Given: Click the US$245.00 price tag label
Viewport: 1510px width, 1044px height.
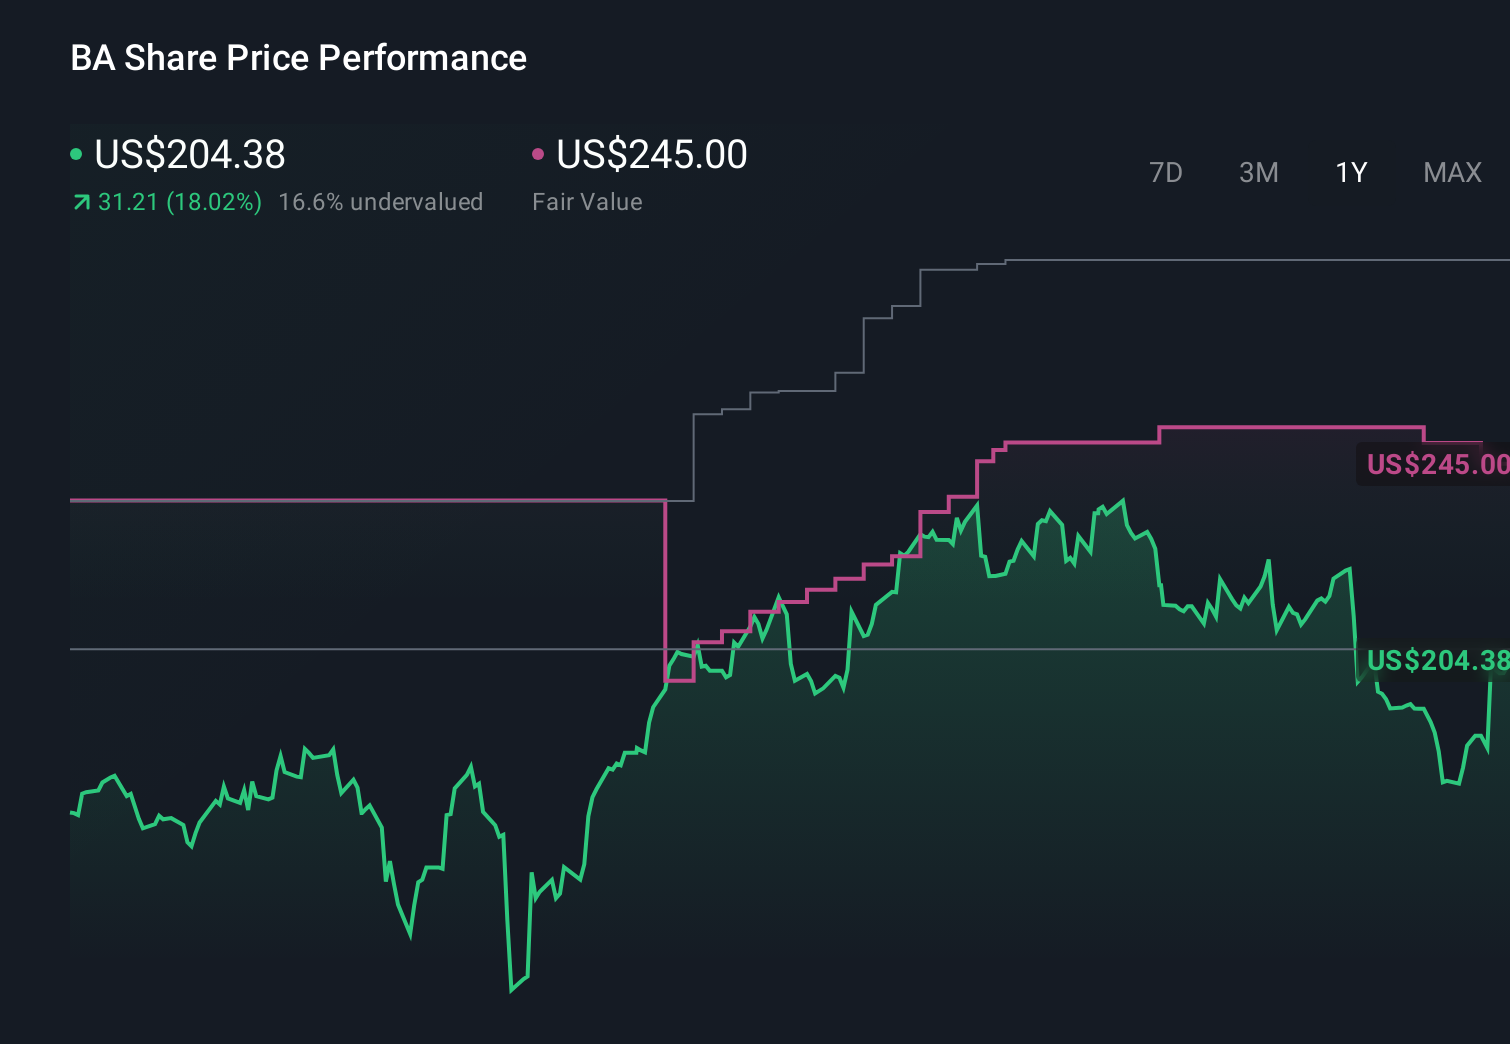Looking at the screenshot, I should (x=1437, y=464).
